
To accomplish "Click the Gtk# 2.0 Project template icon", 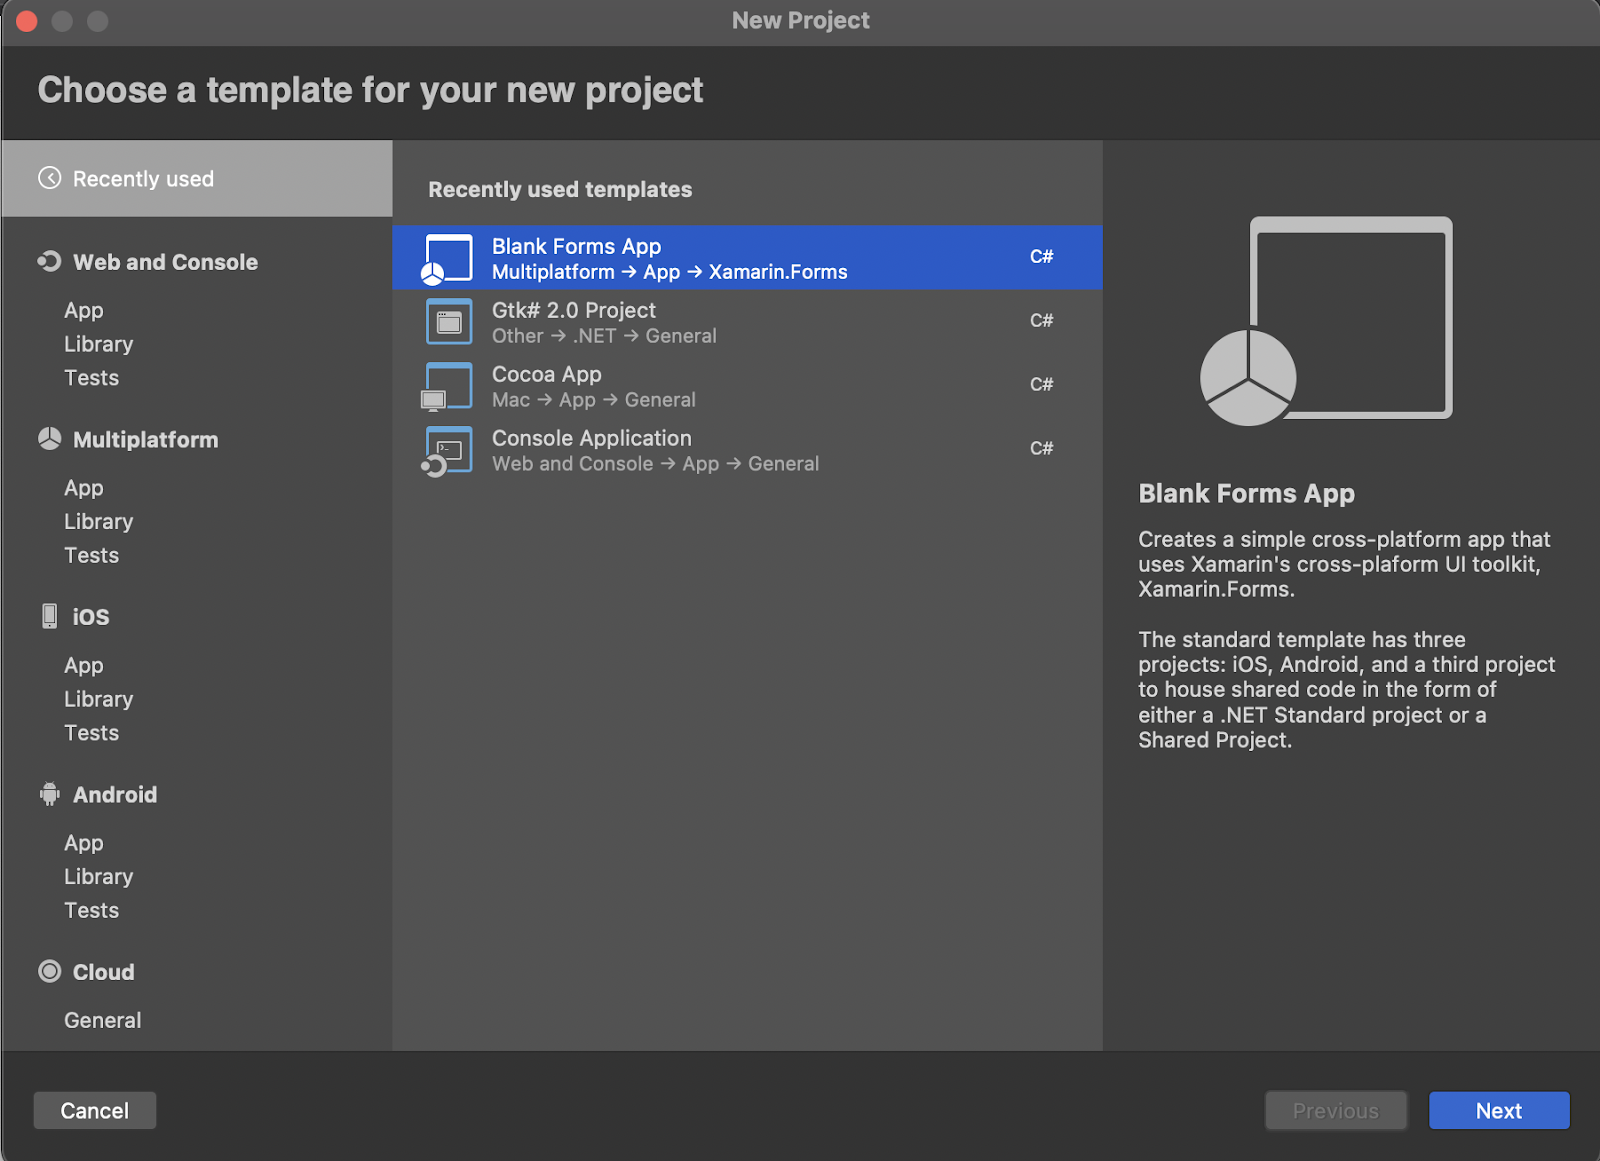I will coord(449,321).
